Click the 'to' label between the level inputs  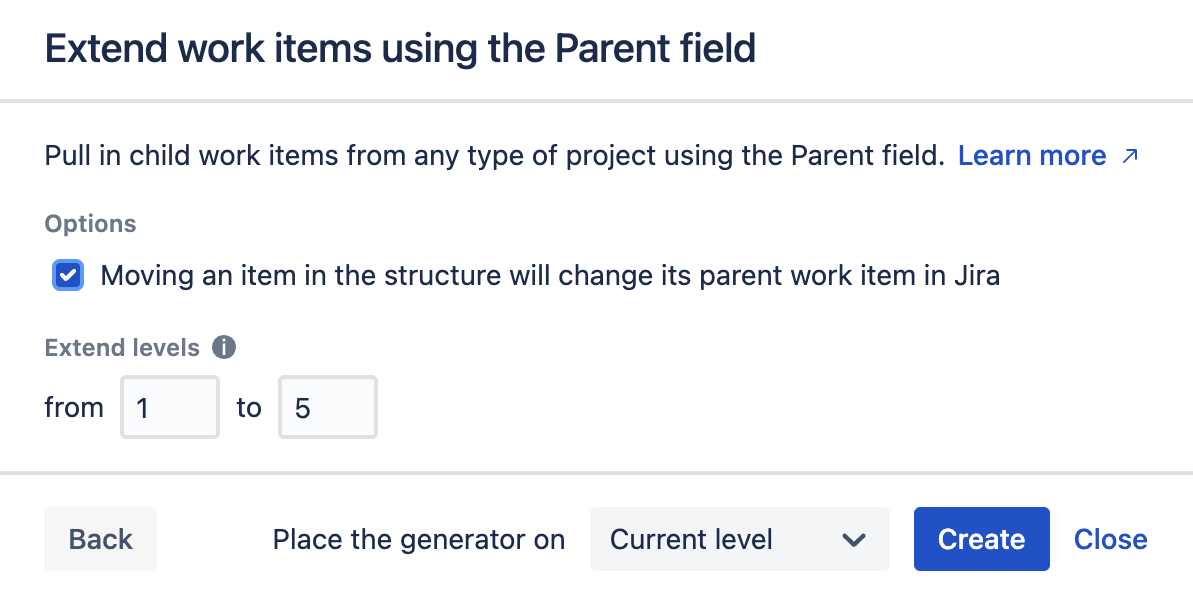(248, 408)
